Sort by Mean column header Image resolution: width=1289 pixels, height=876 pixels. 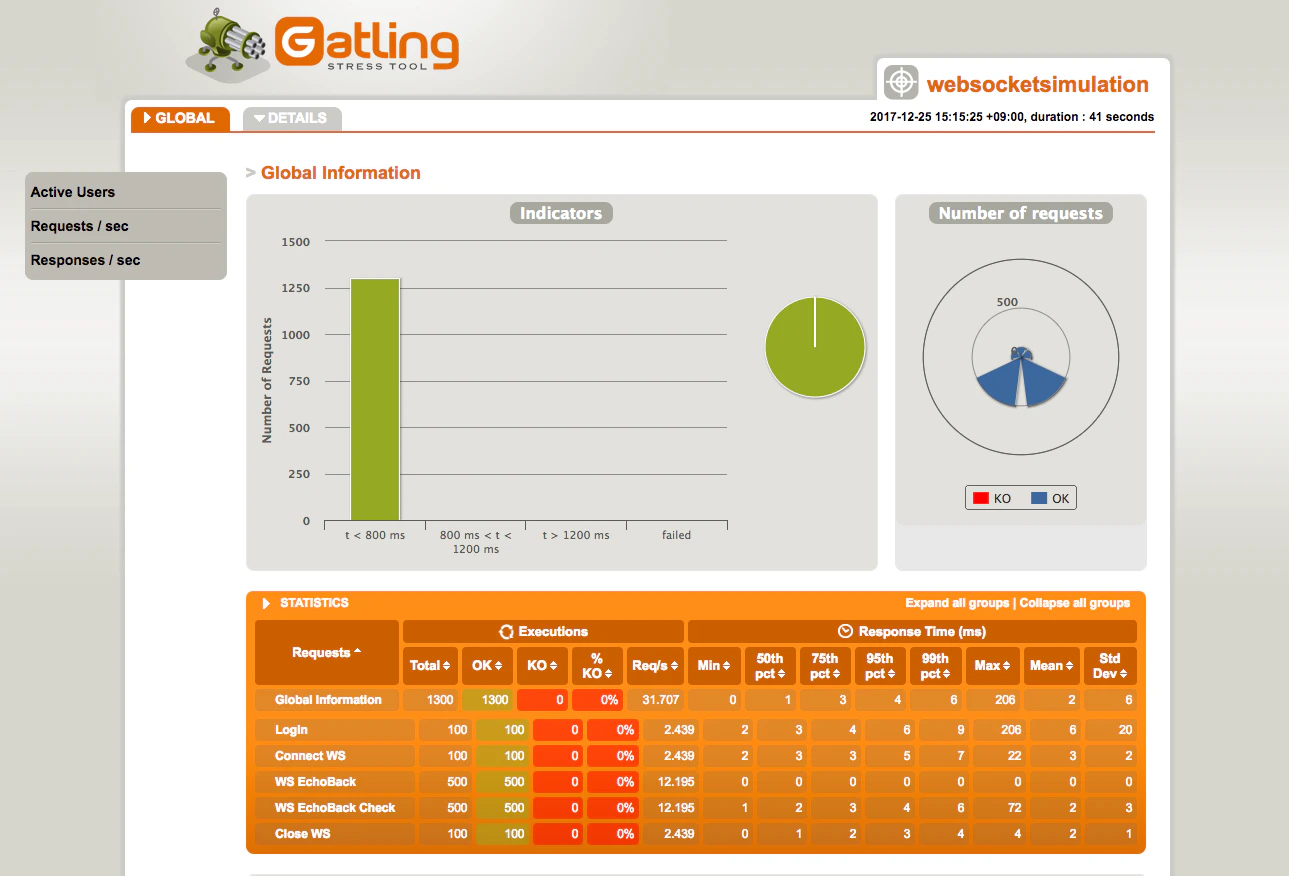tap(1052, 666)
